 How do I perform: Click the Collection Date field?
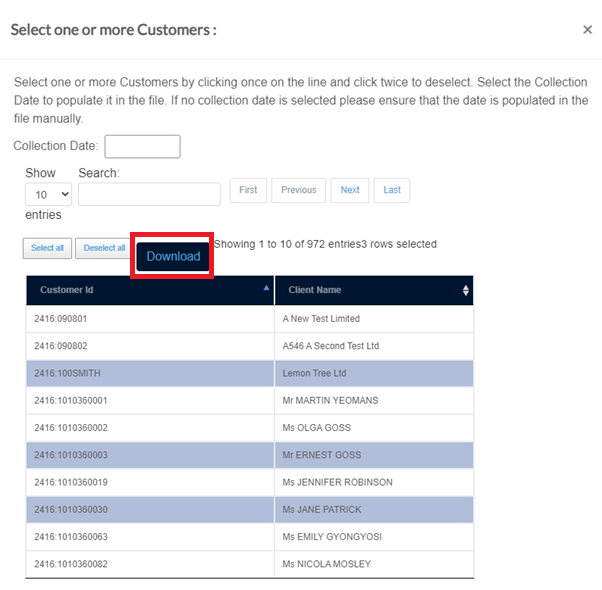pos(142,146)
